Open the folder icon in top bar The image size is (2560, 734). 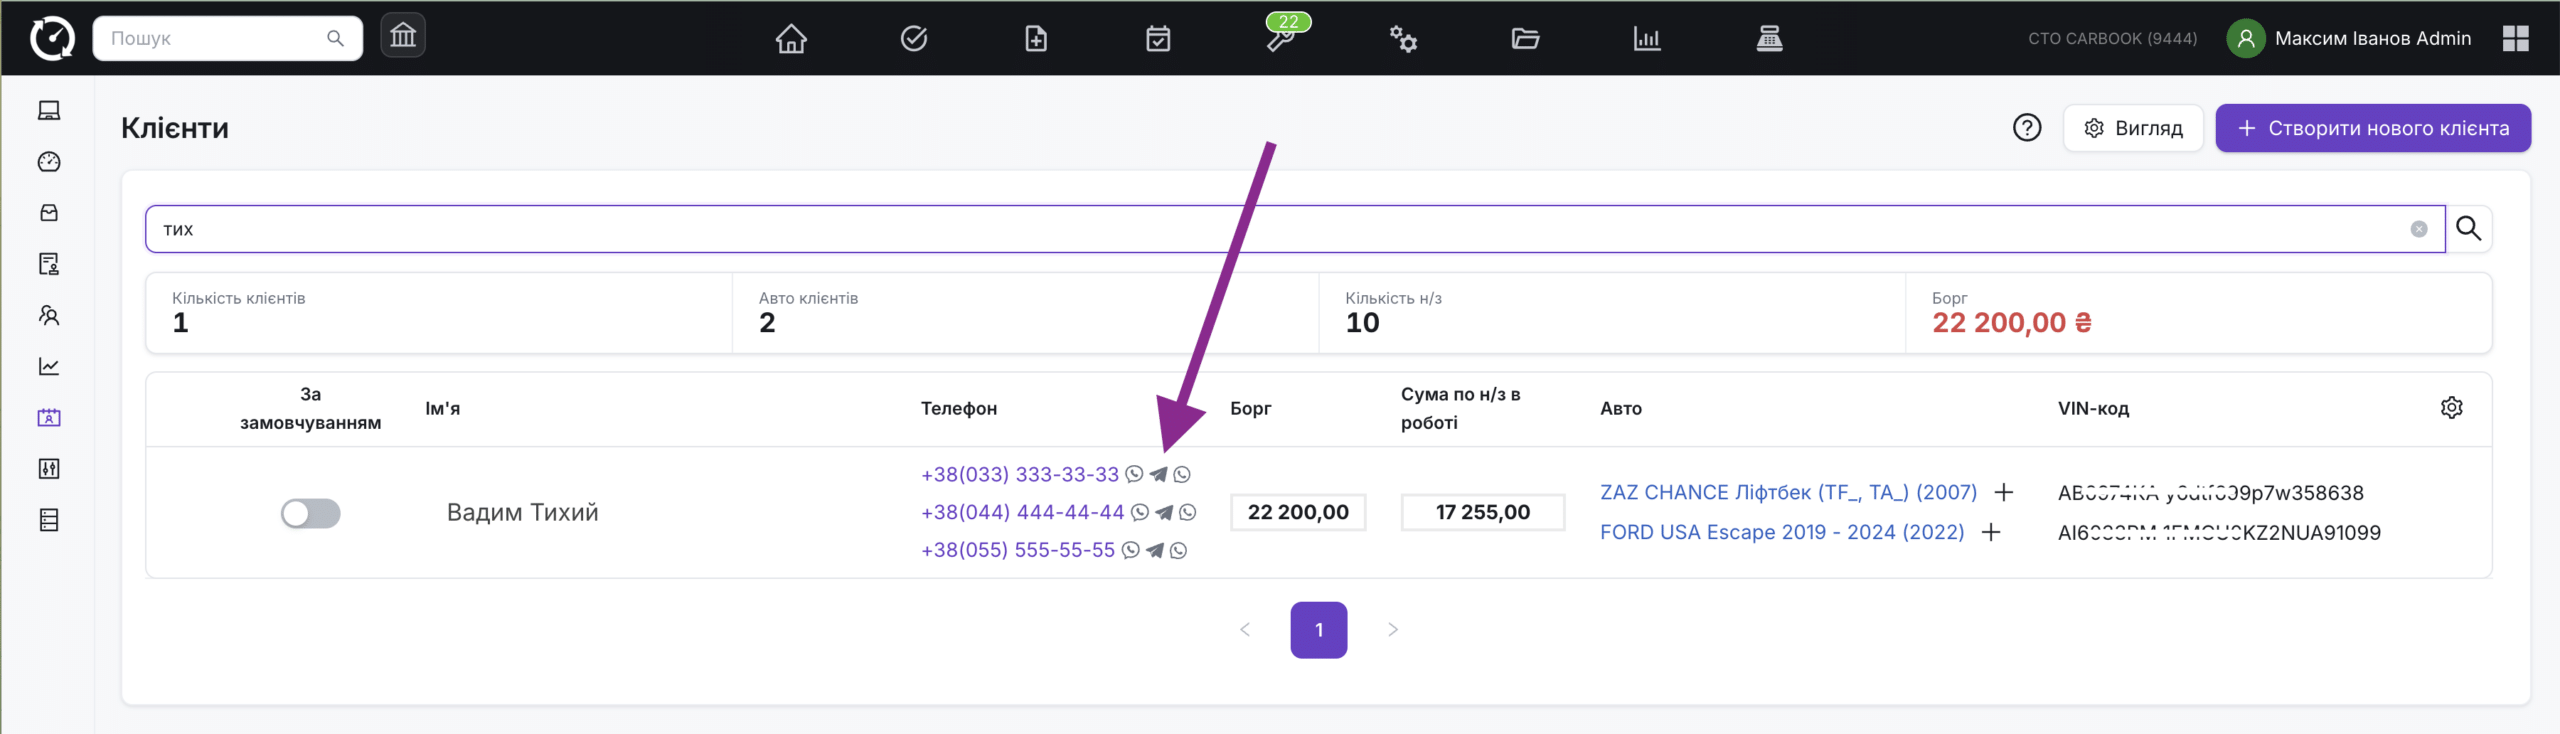click(x=1525, y=39)
